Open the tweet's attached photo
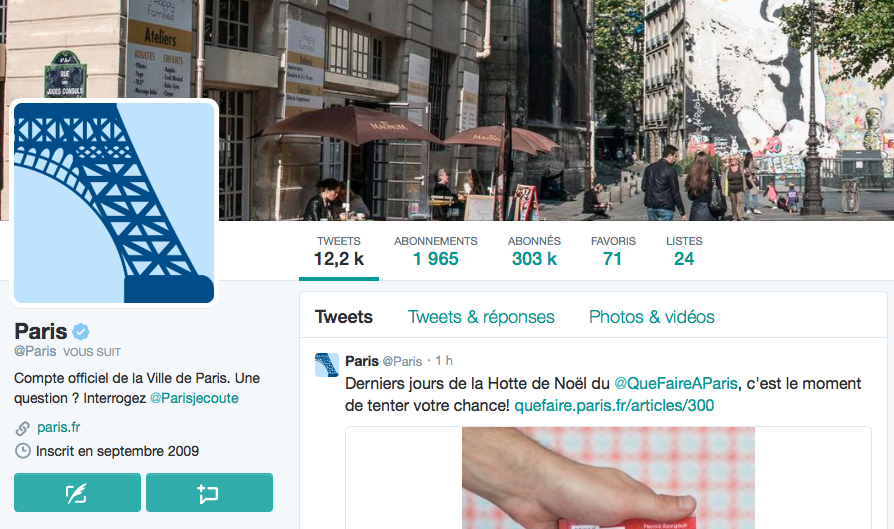 pos(608,478)
